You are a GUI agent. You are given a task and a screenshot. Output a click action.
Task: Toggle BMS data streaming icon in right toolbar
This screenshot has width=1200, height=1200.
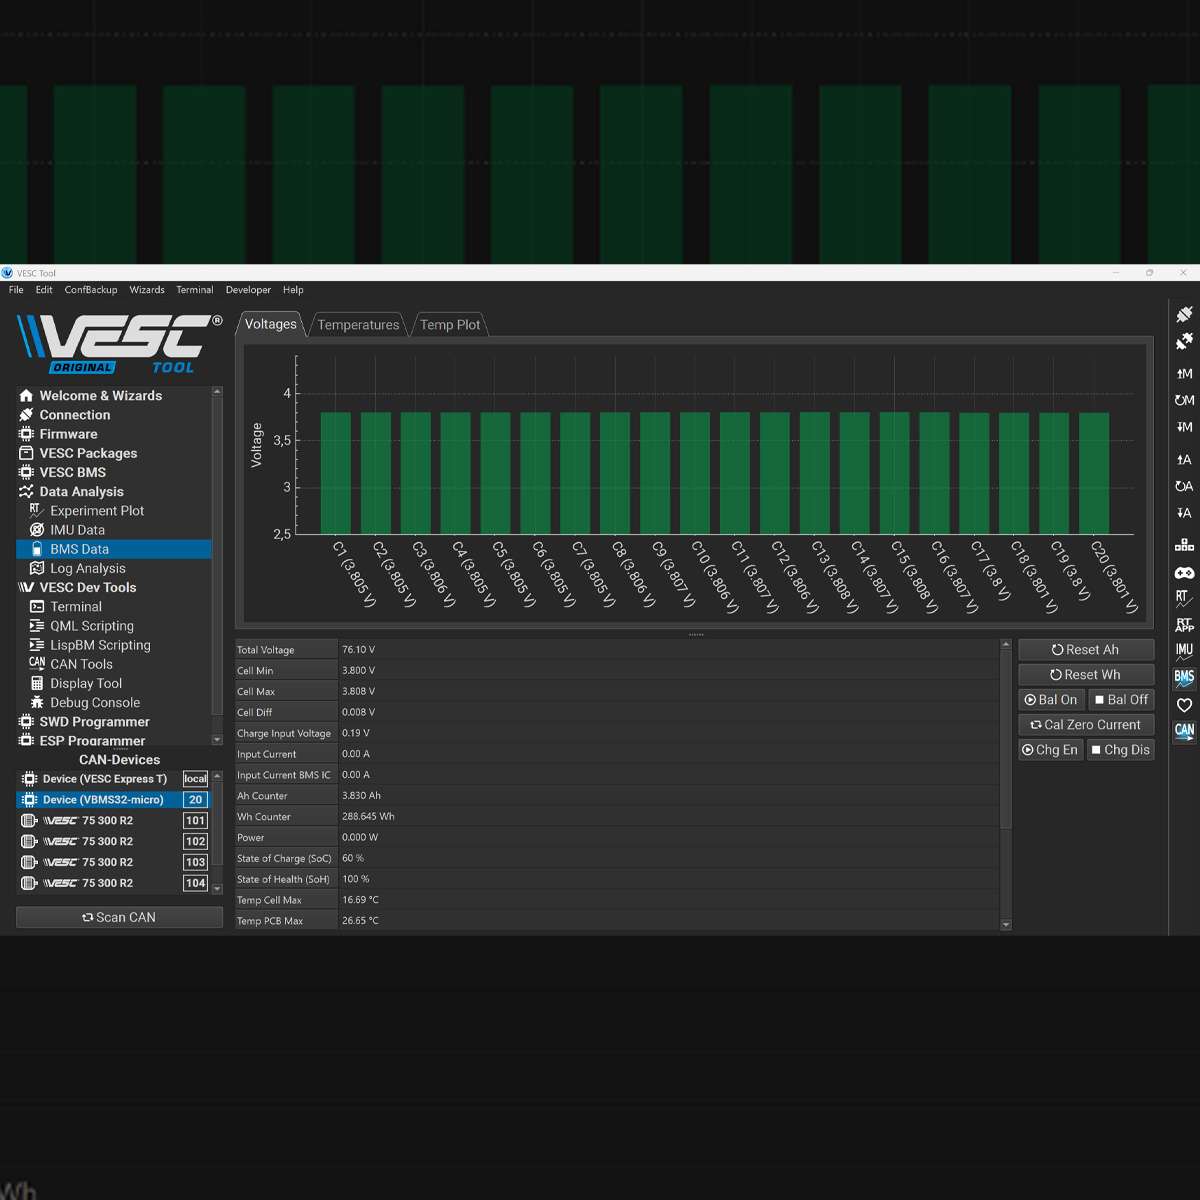click(1184, 678)
